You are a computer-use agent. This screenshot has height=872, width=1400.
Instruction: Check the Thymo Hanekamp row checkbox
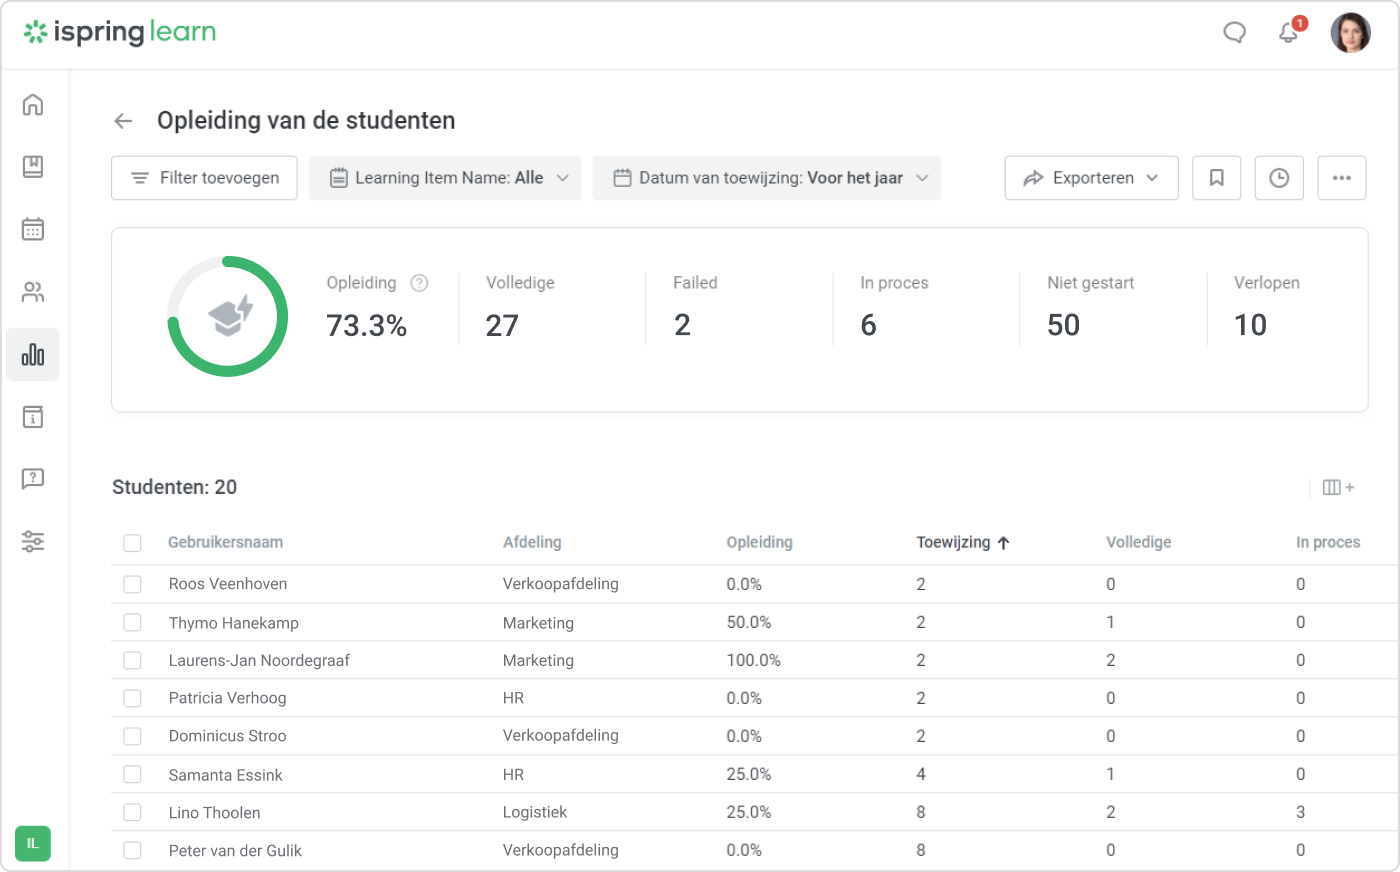[x=132, y=622]
